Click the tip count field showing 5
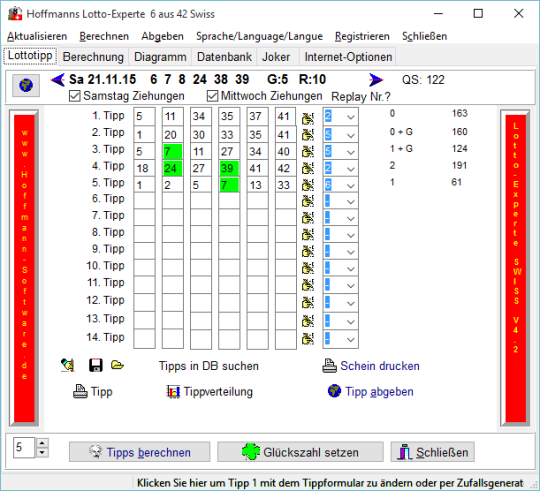This screenshot has height=491, width=540. tap(24, 448)
